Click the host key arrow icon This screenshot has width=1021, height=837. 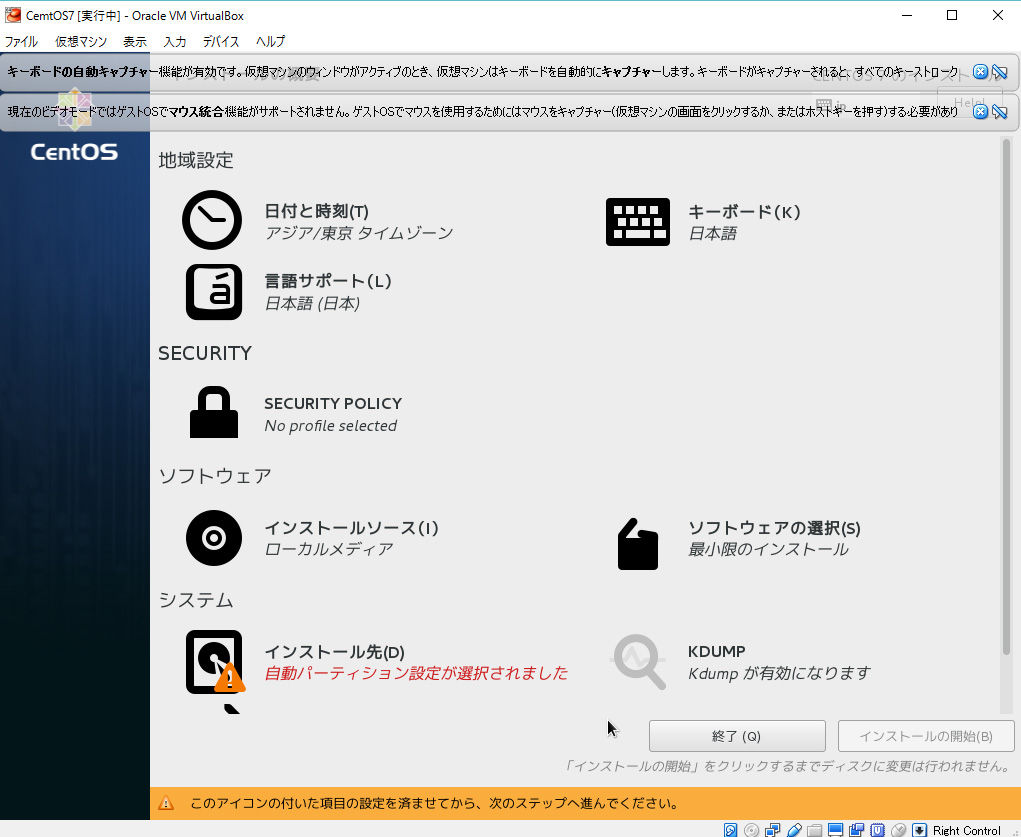[919, 830]
